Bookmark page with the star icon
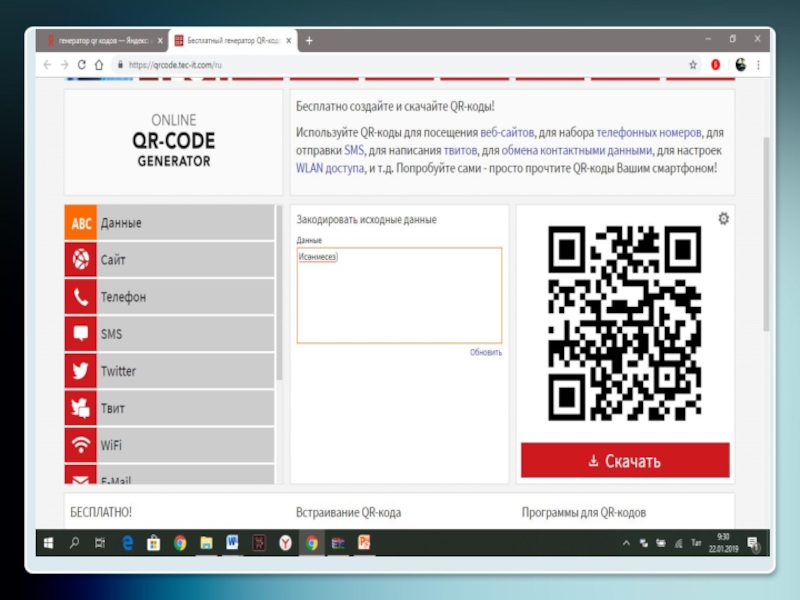The height and width of the screenshot is (600, 800). (693, 64)
